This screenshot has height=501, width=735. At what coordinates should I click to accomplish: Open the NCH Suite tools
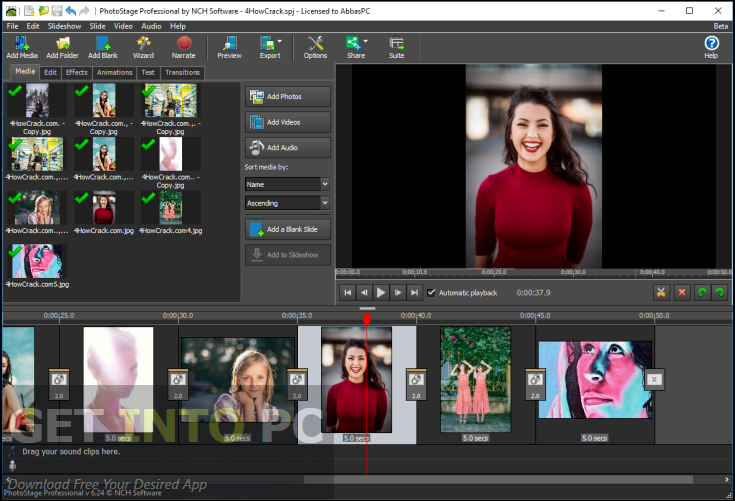point(396,47)
